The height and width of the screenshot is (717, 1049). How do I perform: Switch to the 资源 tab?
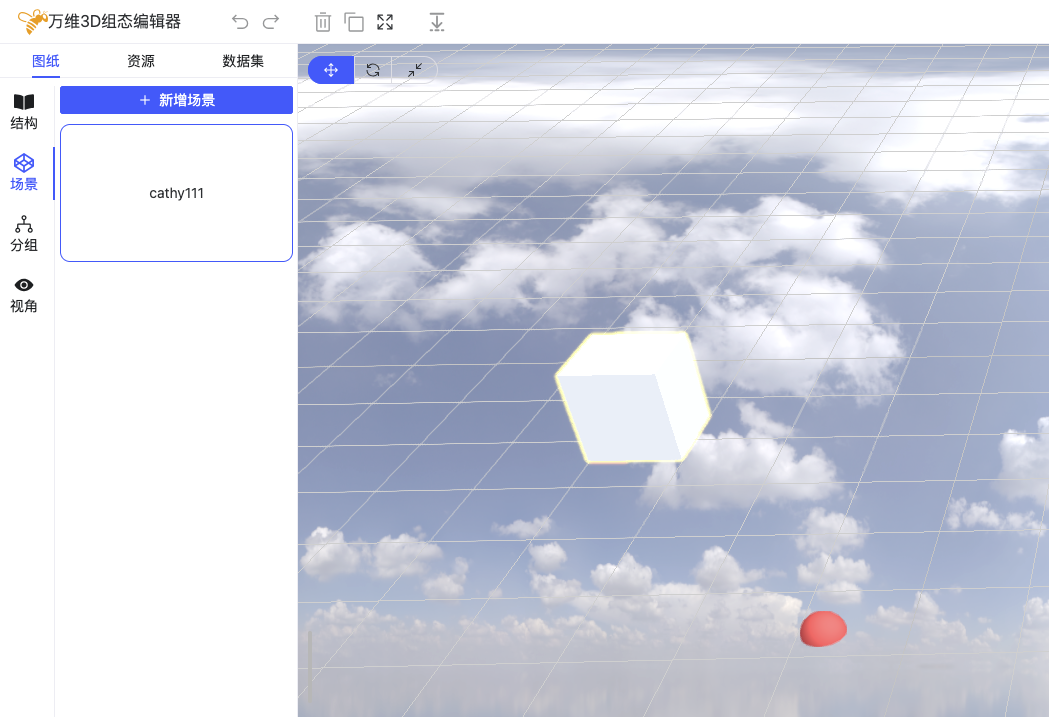[x=141, y=61]
